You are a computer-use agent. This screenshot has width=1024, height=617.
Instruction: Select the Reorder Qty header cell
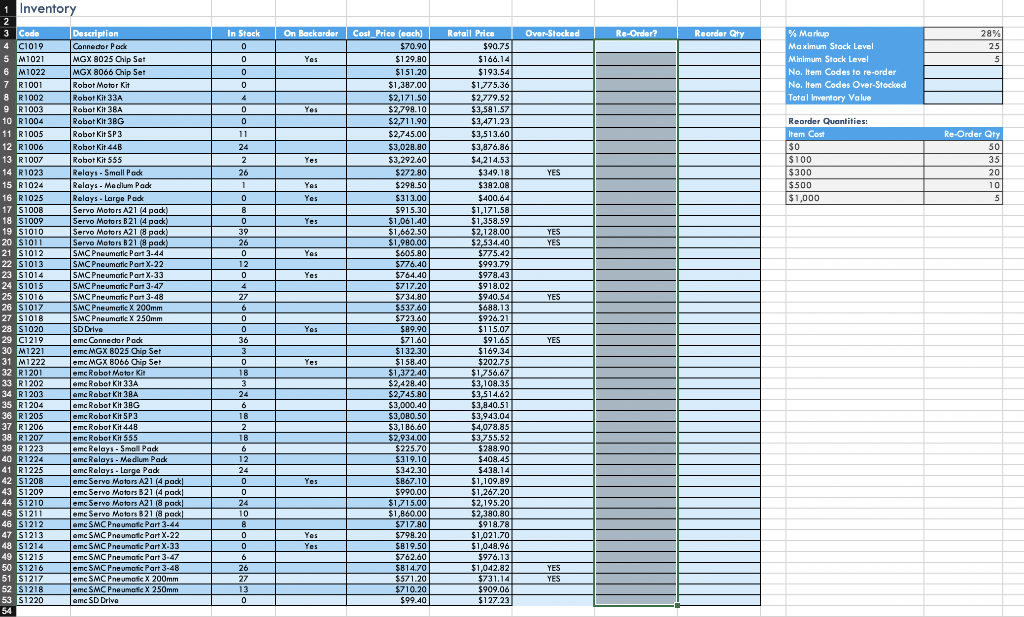pyautogui.click(x=720, y=32)
